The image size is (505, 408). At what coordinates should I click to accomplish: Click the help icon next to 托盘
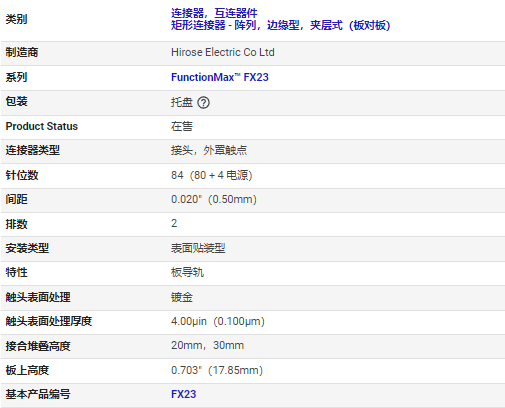point(203,103)
